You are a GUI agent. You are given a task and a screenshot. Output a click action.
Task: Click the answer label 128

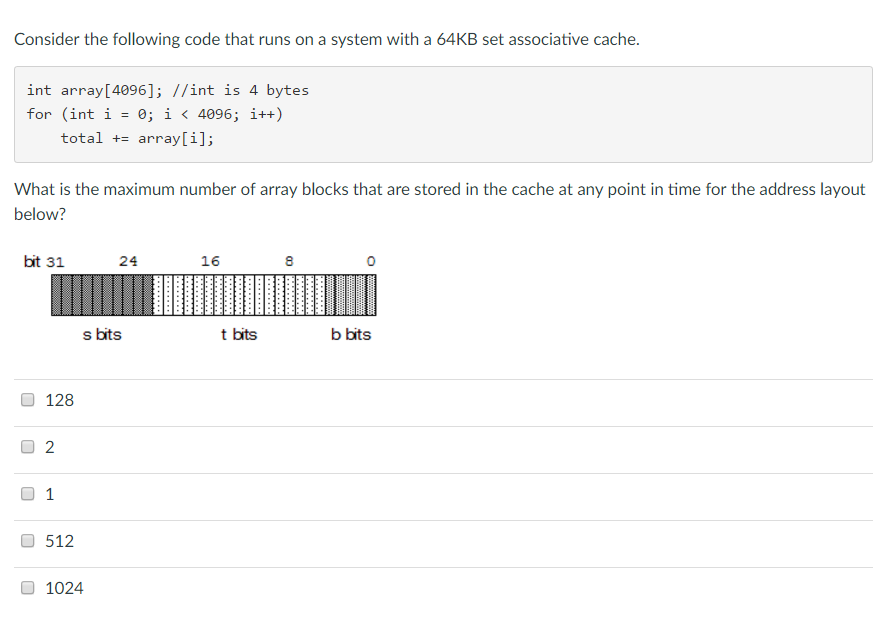click(x=59, y=400)
